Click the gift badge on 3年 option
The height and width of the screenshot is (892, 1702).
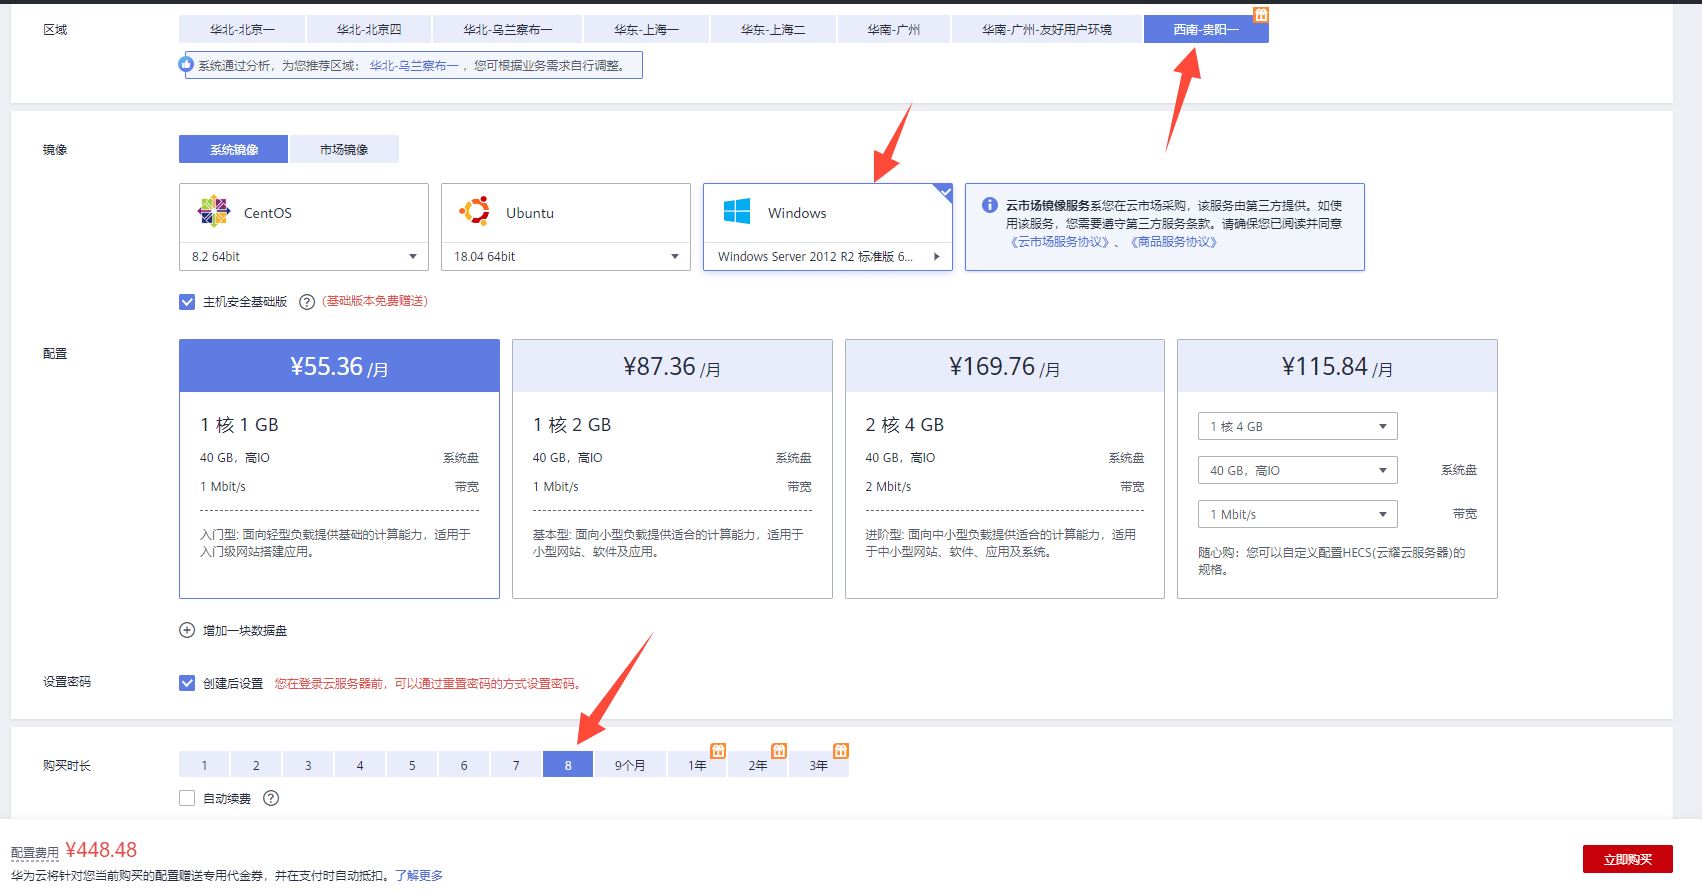(x=841, y=750)
